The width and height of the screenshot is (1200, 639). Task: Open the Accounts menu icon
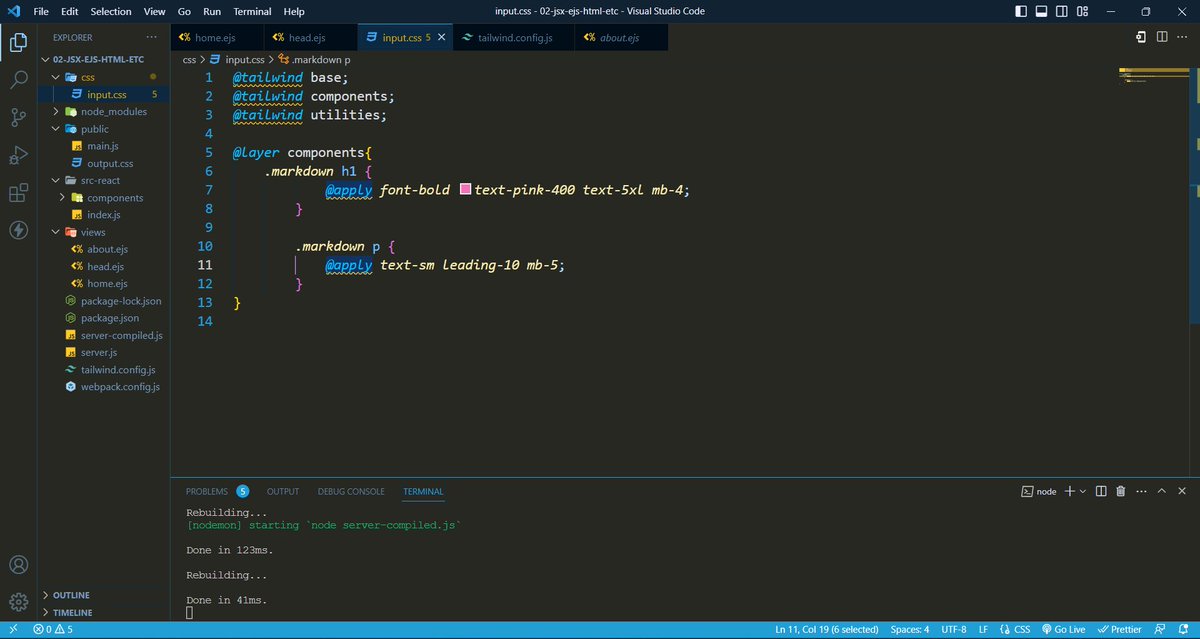[x=18, y=565]
